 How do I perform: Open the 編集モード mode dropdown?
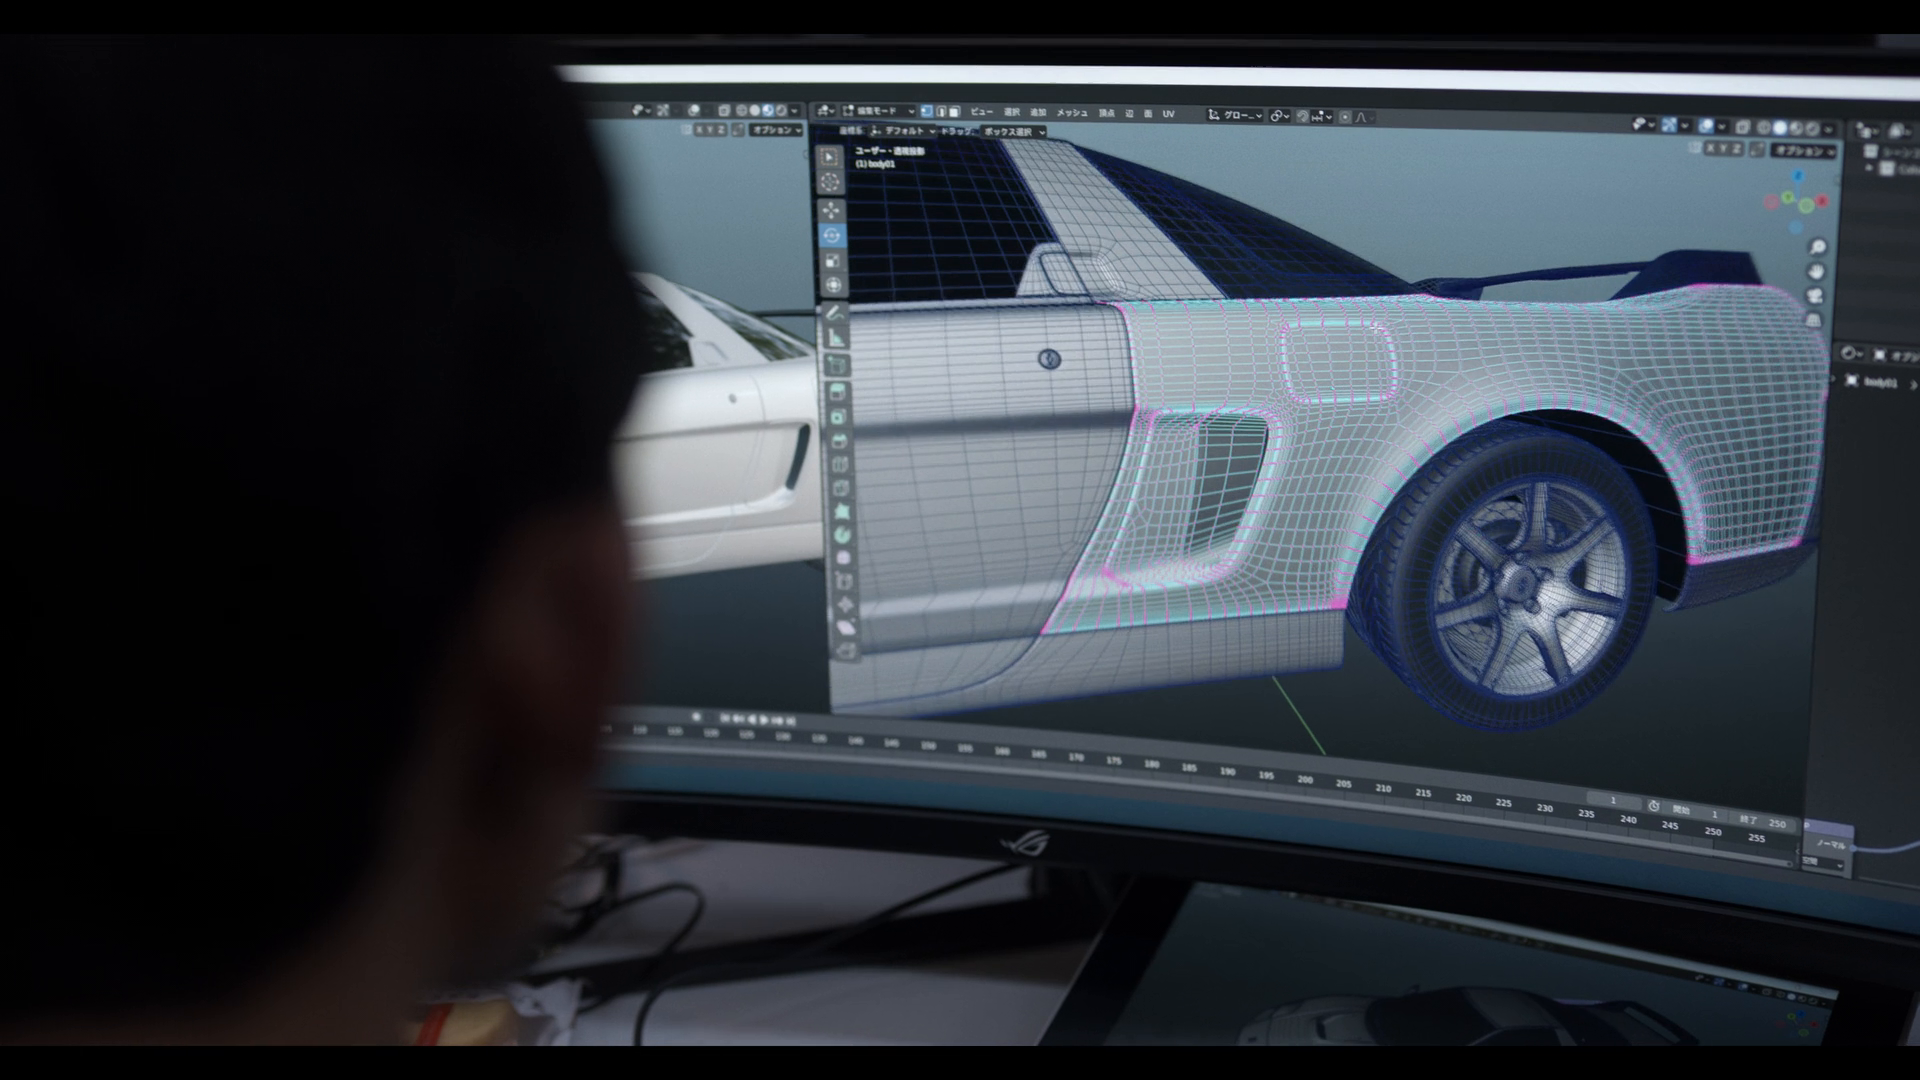pyautogui.click(x=879, y=111)
